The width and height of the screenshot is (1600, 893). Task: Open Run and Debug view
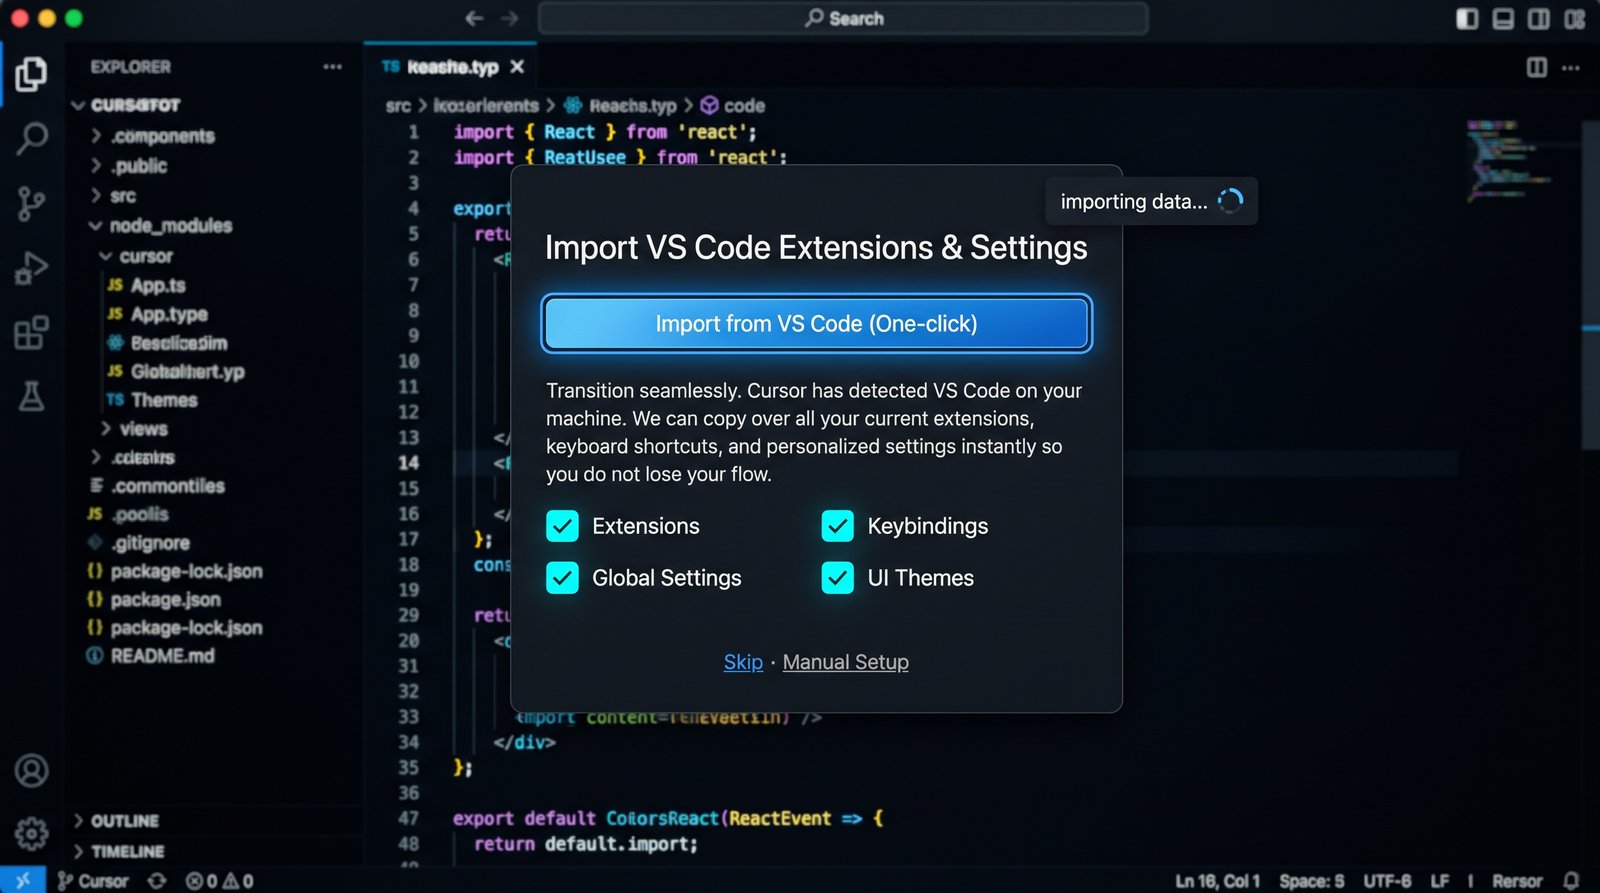point(31,268)
